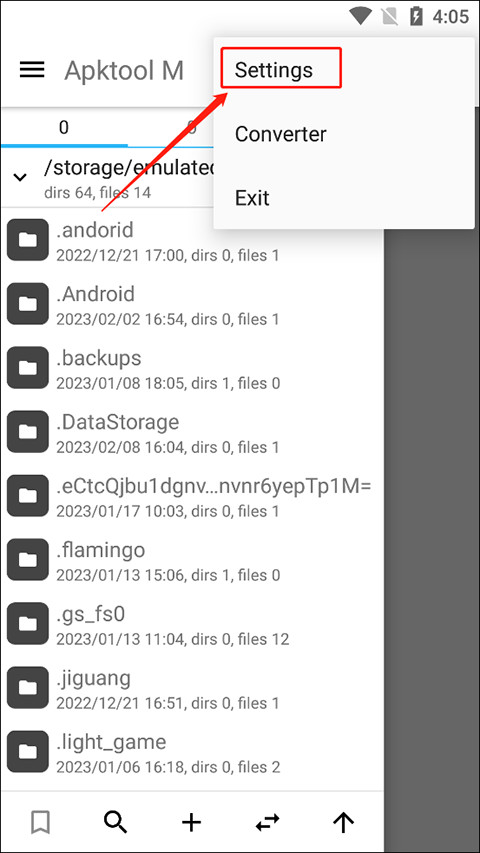
Task: Open the .DataStorage folder entry
Action: [x=192, y=432]
